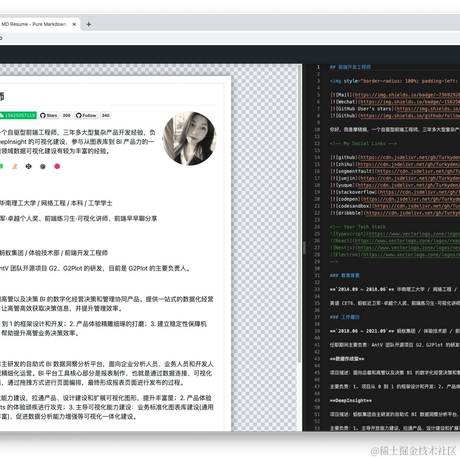
Task: Open the GitHub Stars badge
Action: [x=49, y=115]
